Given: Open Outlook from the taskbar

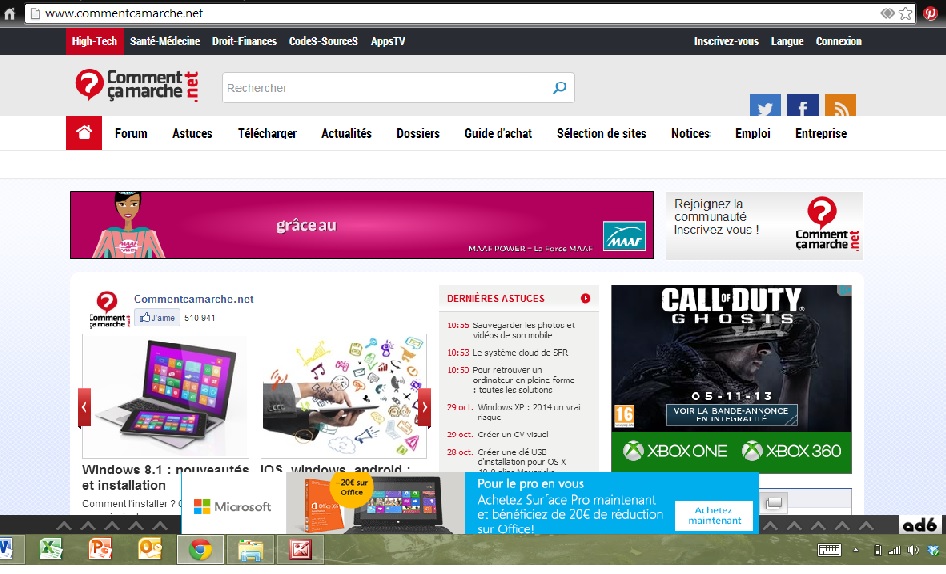Looking at the screenshot, I should (x=150, y=549).
